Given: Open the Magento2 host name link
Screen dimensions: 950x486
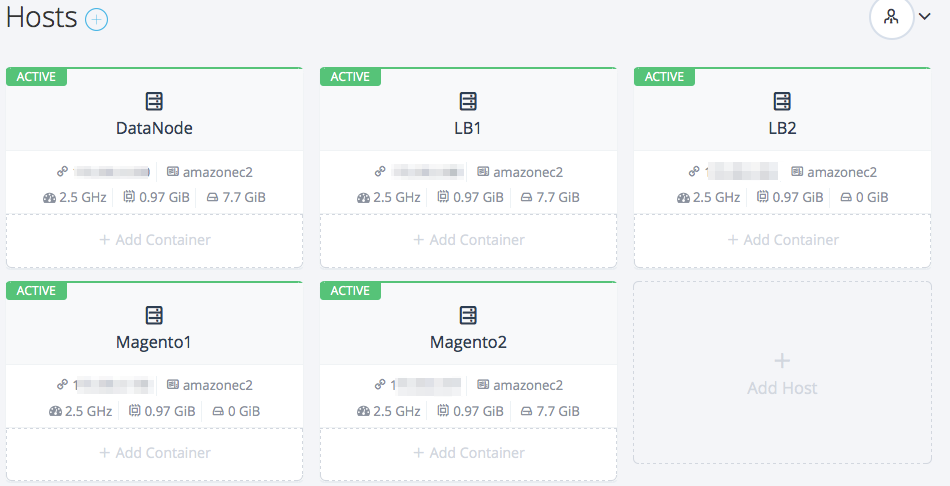Looking at the screenshot, I should (x=468, y=342).
